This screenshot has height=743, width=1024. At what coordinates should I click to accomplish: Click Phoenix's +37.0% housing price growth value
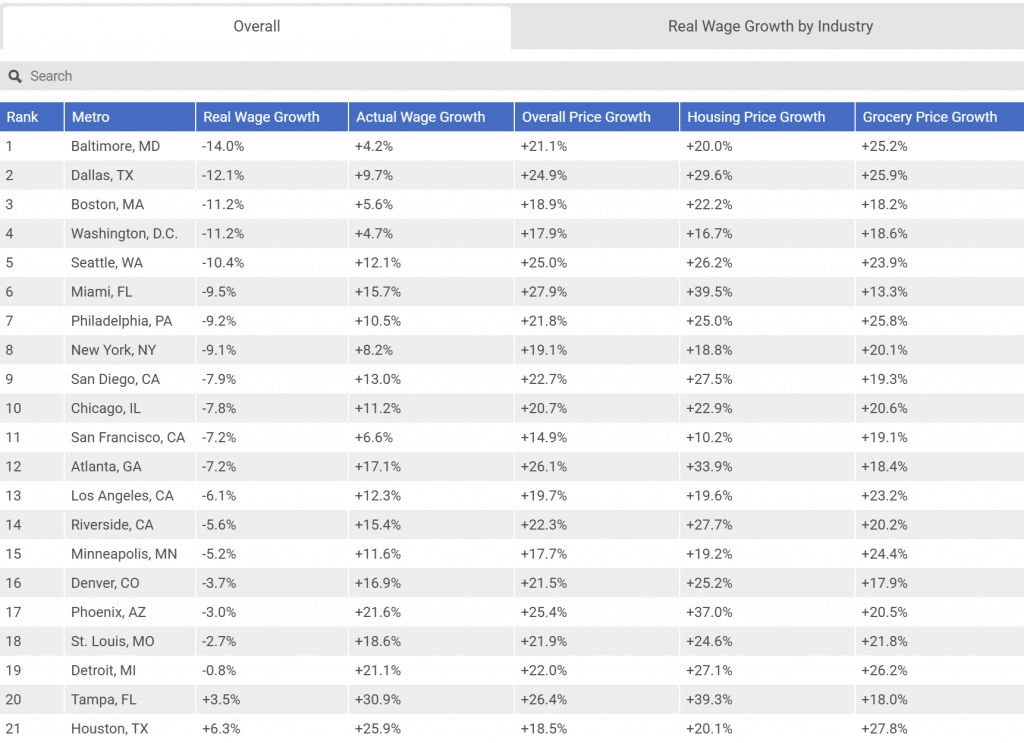pos(709,612)
